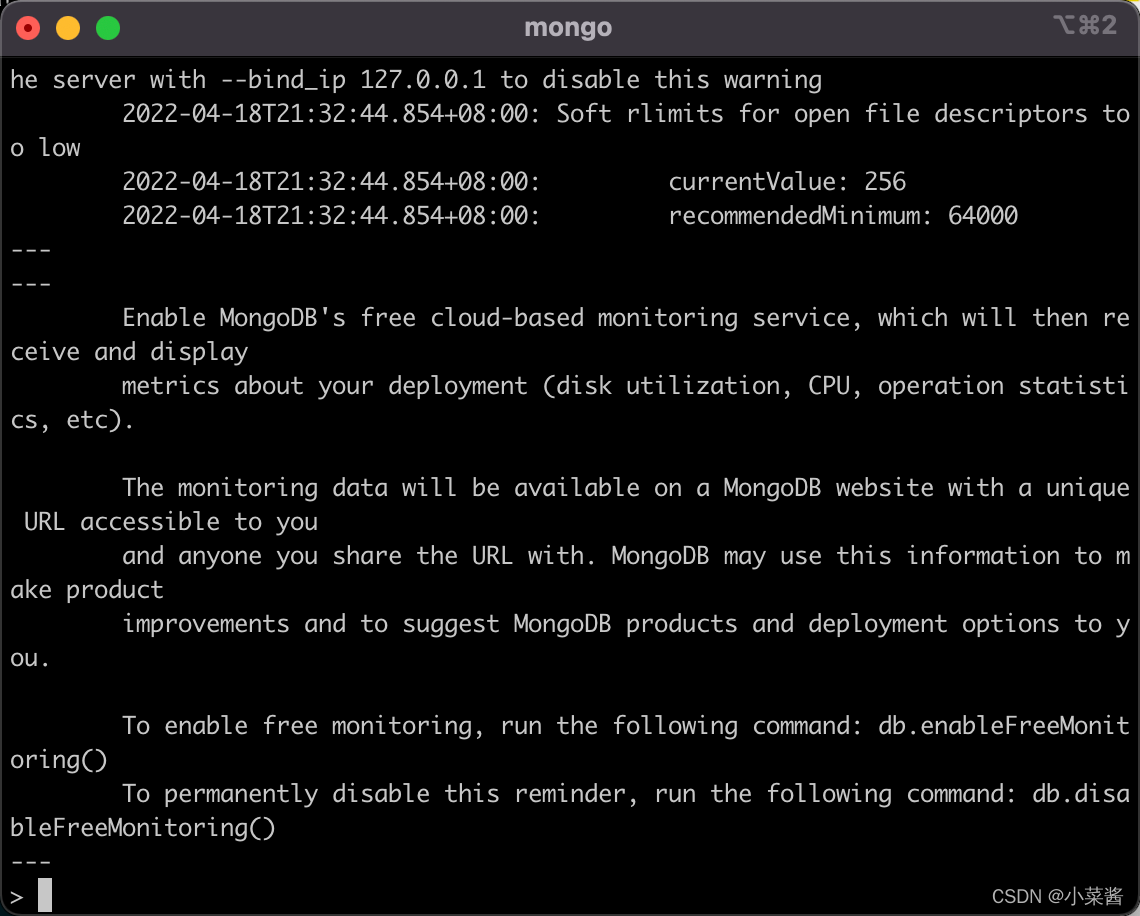Click the > prompt symbol at bottom

click(x=18, y=895)
